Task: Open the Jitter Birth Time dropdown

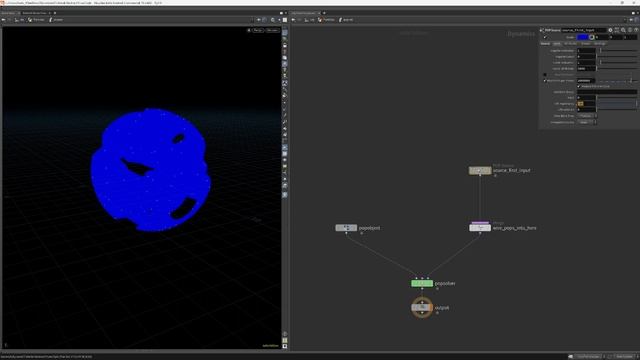Action: click(x=587, y=116)
